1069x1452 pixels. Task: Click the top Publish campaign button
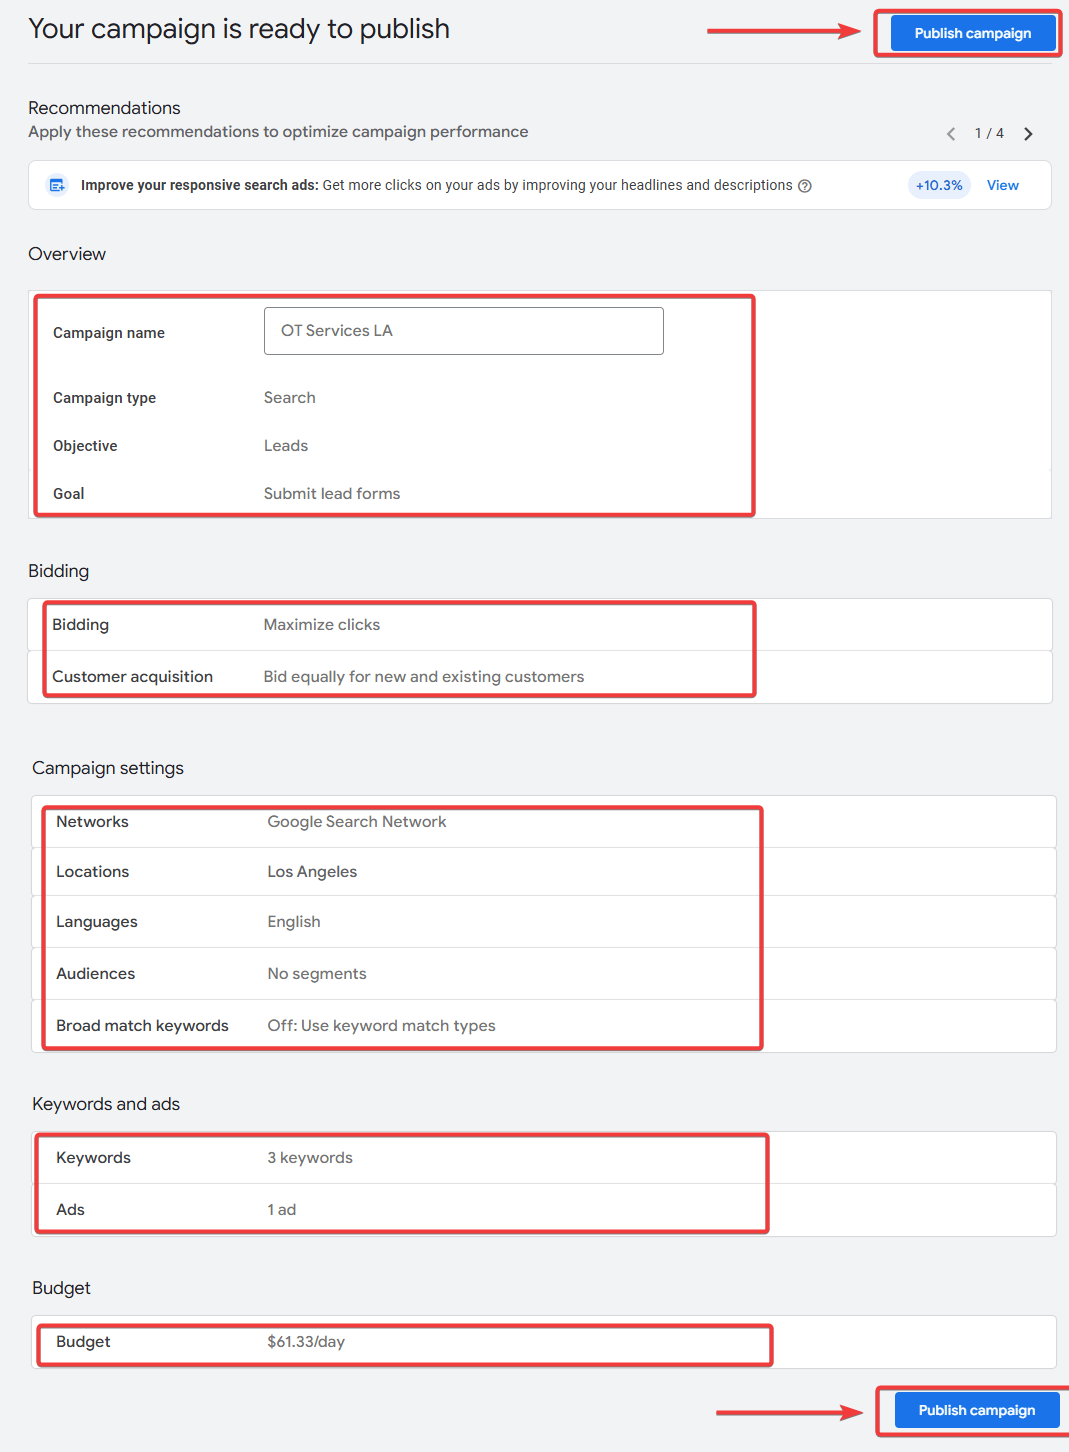point(972,33)
